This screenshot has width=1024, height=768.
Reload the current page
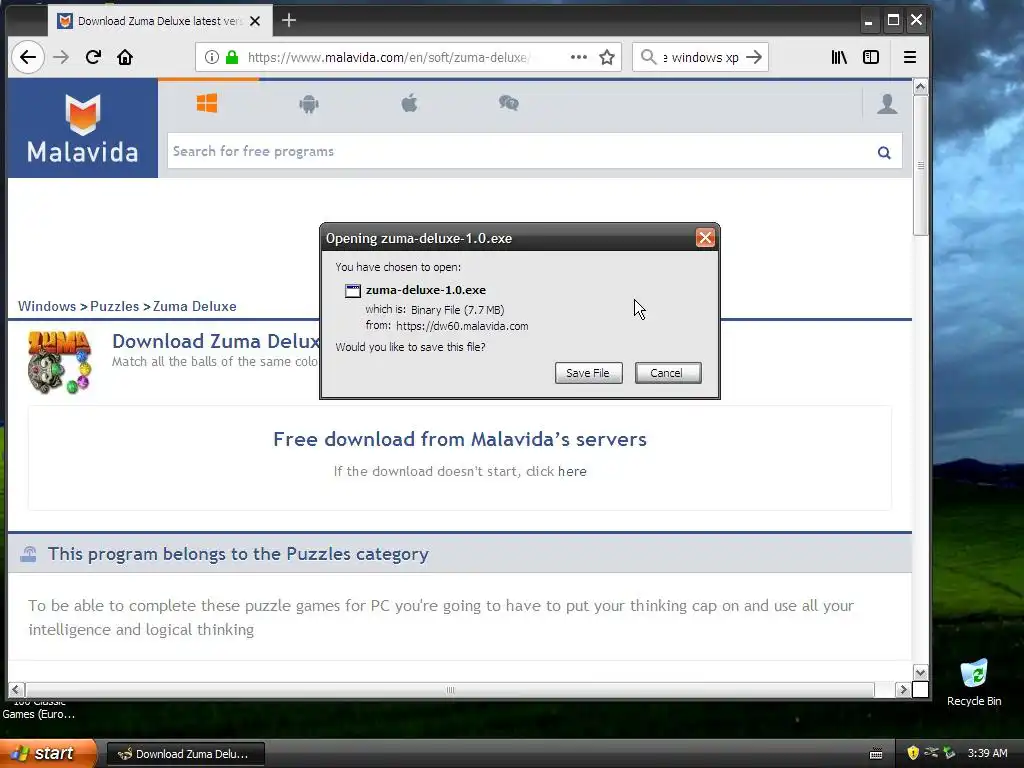[x=93, y=57]
